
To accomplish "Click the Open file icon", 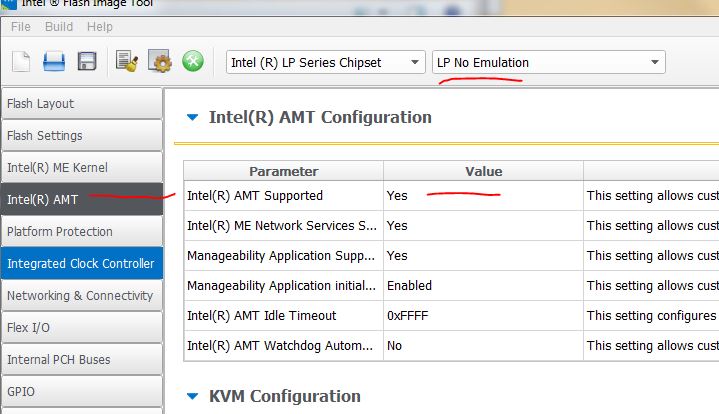I will click(x=54, y=61).
